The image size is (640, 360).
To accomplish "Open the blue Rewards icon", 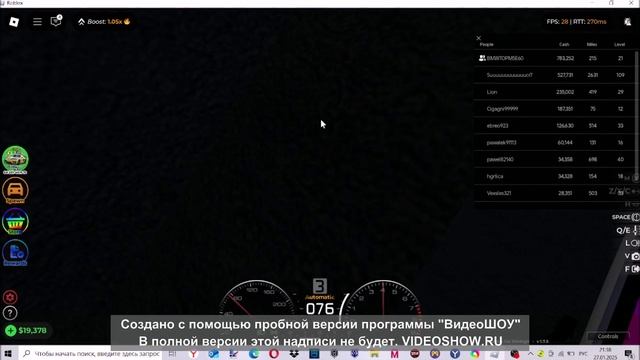I will pos(15,253).
